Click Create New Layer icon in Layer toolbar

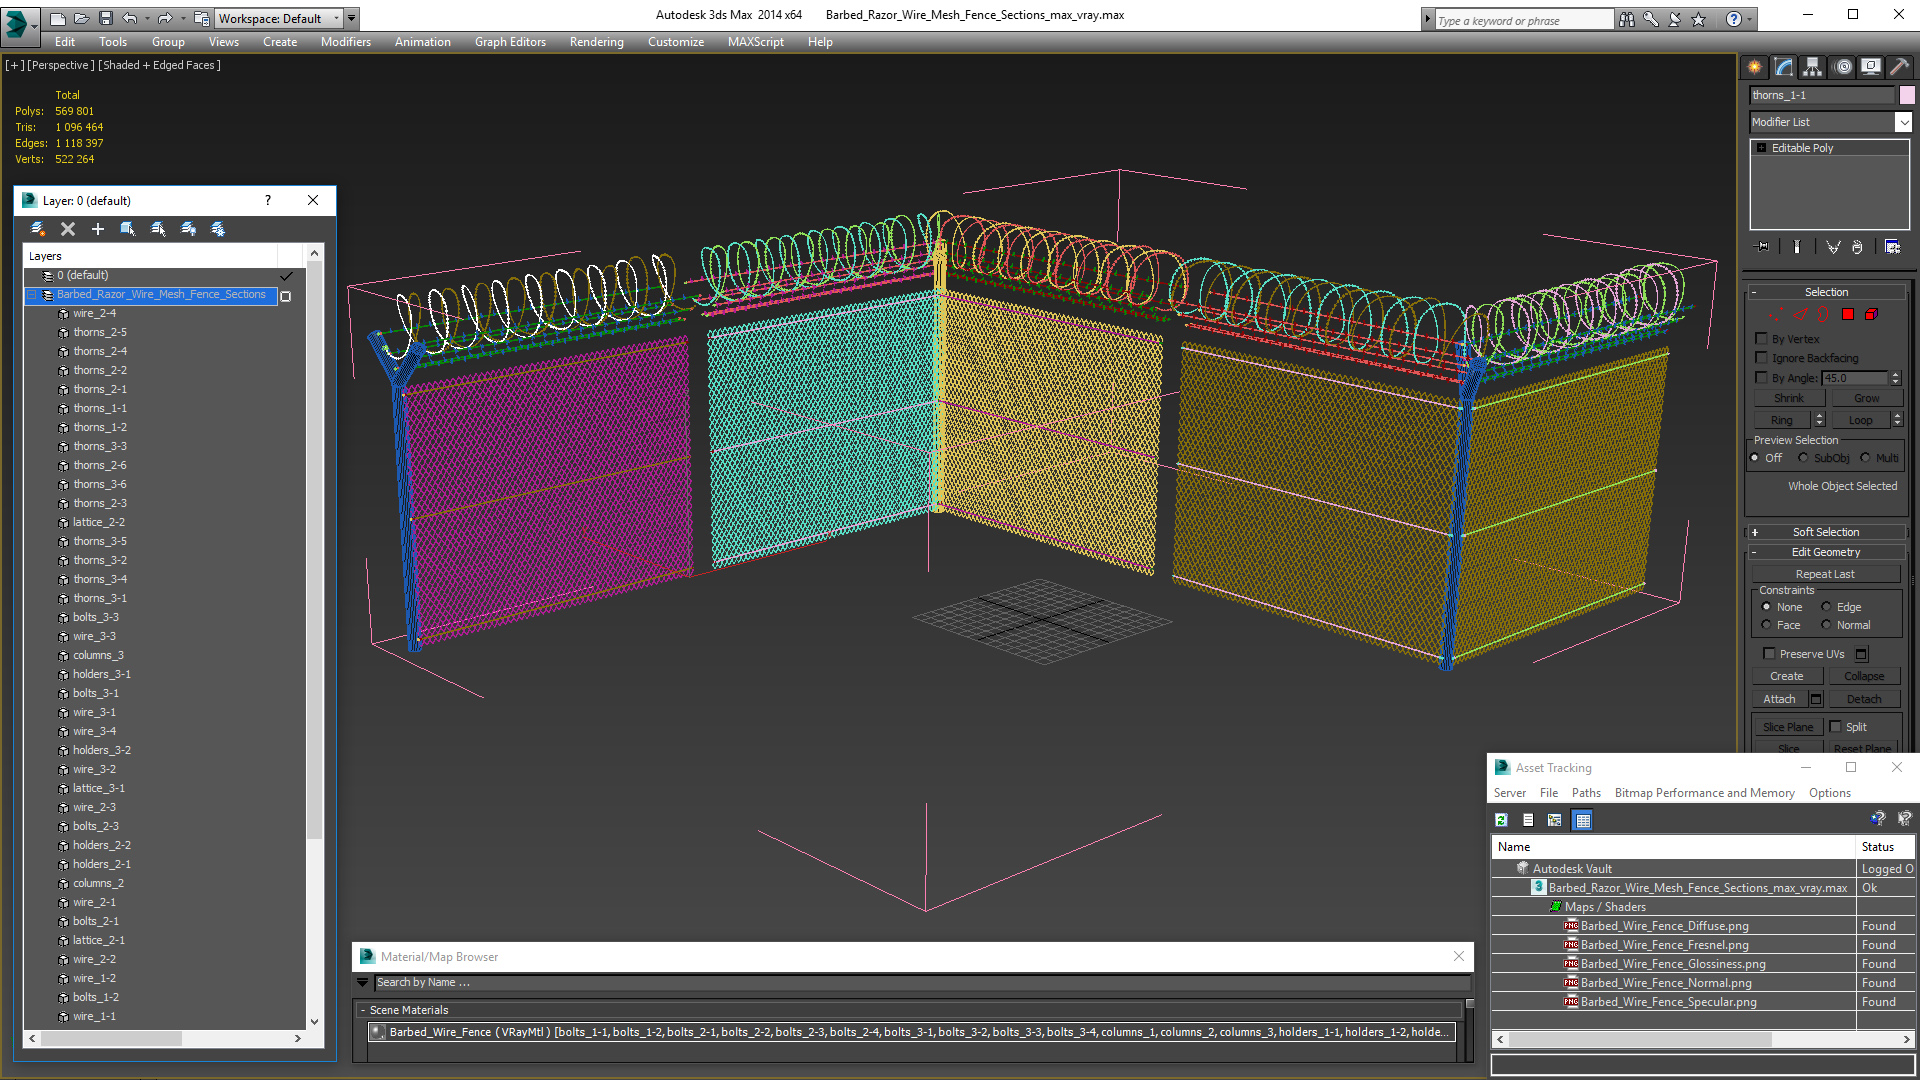click(38, 229)
